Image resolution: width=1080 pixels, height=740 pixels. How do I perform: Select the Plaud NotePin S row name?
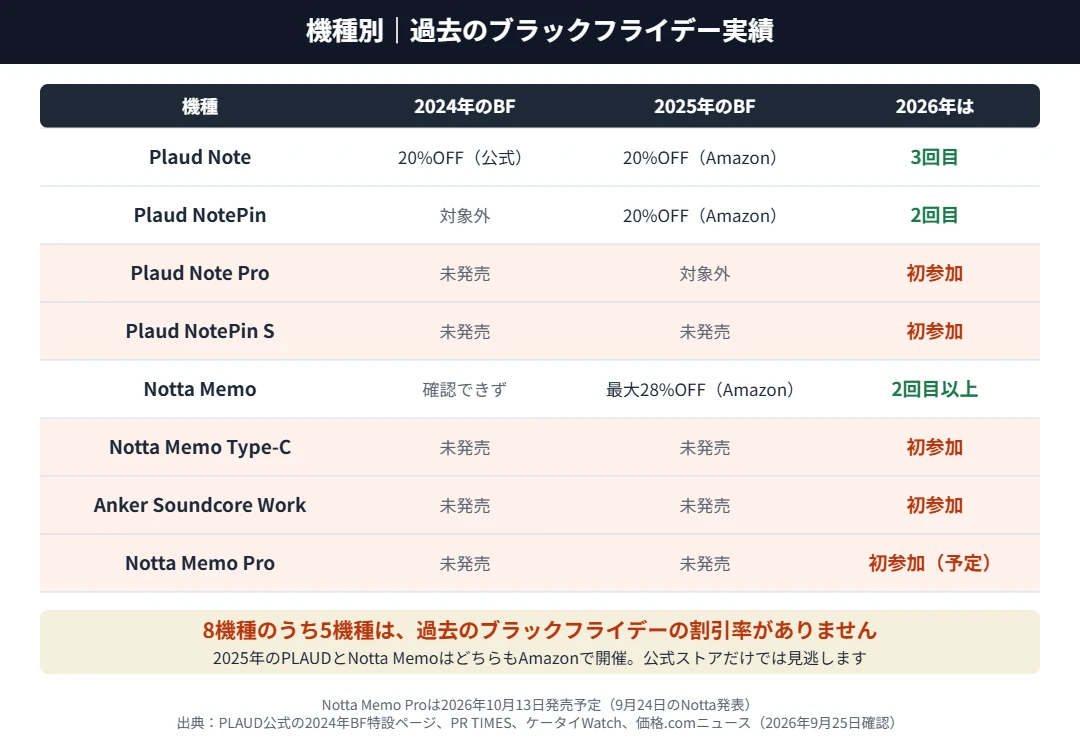[200, 331]
